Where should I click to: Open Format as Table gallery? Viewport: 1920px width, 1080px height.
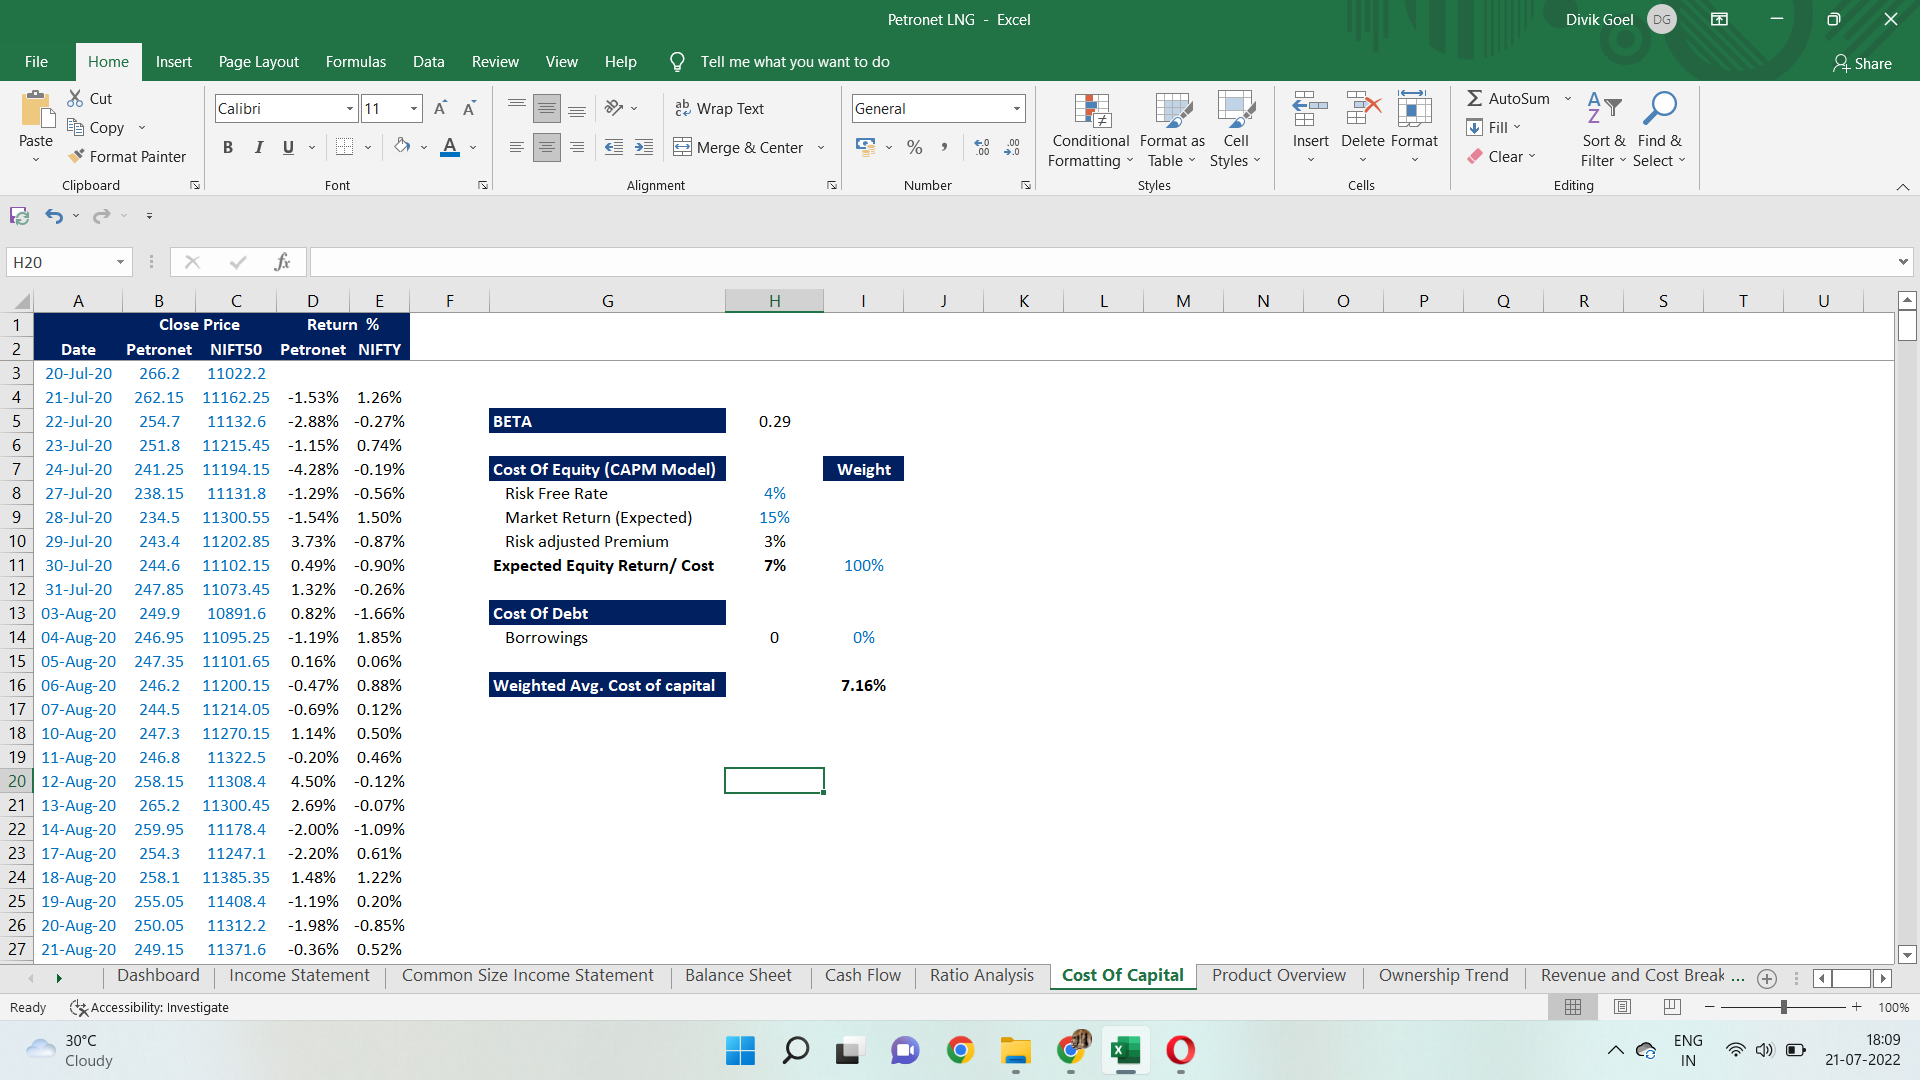coord(1172,130)
